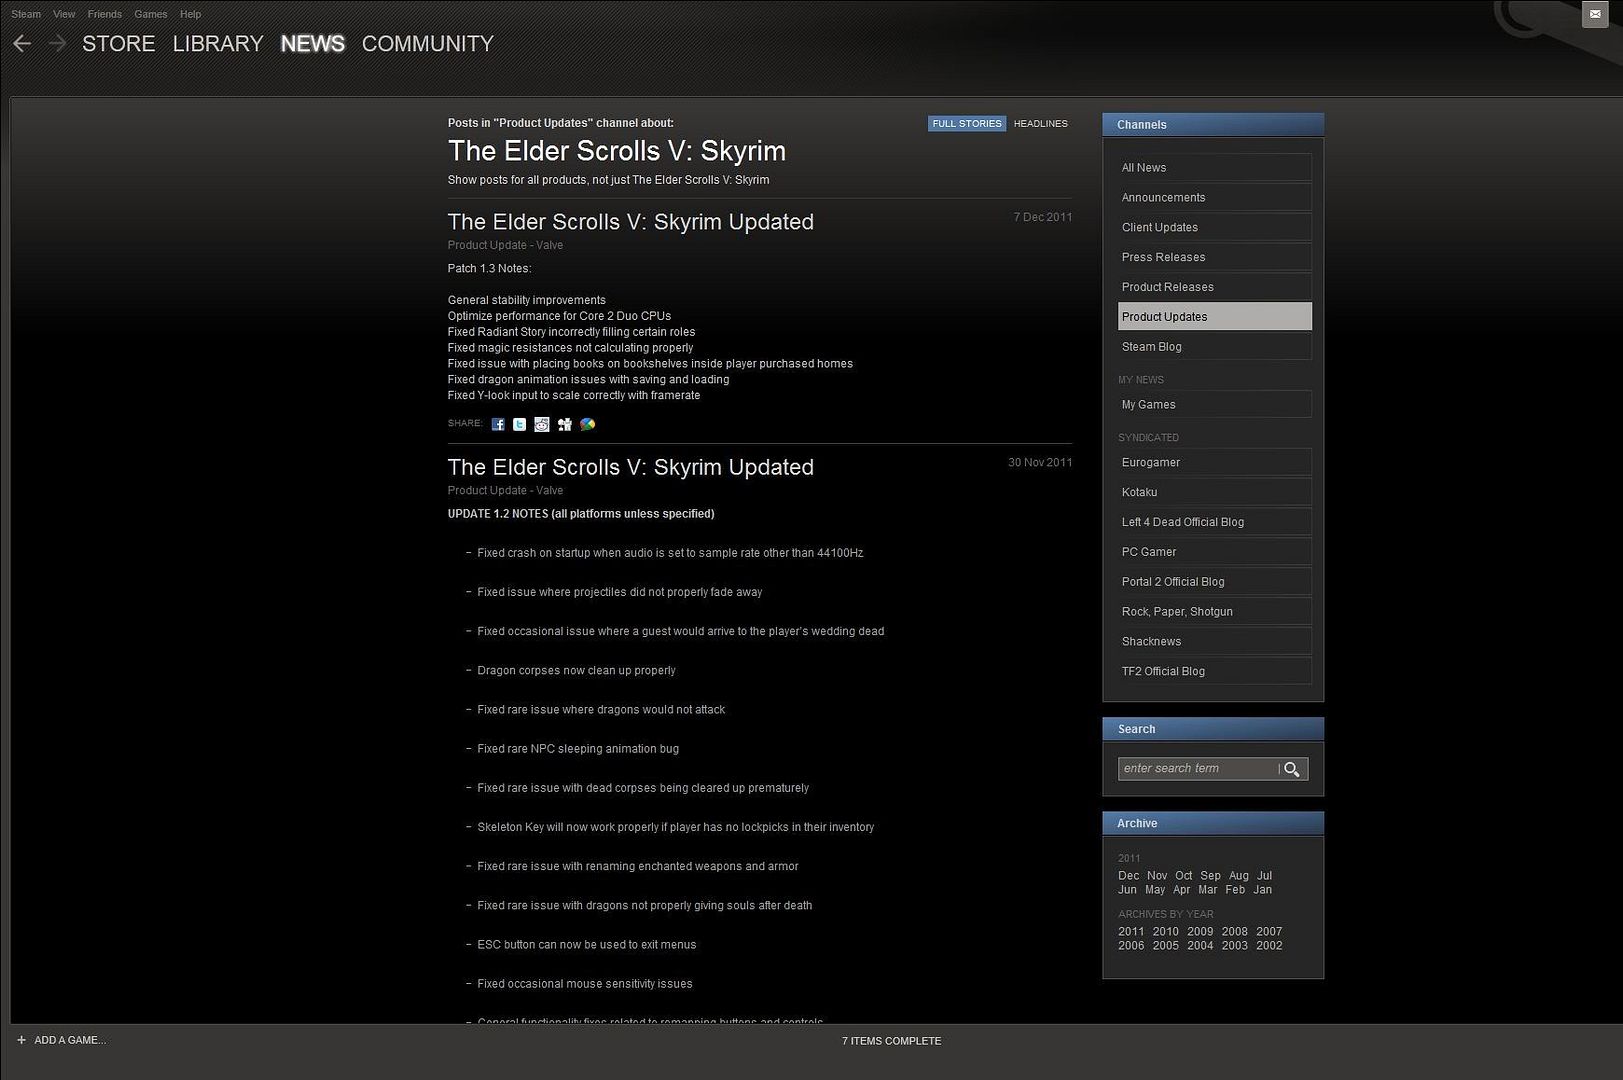Image resolution: width=1623 pixels, height=1080 pixels.
Task: Open the Jul 2011 archive
Action: click(1265, 875)
